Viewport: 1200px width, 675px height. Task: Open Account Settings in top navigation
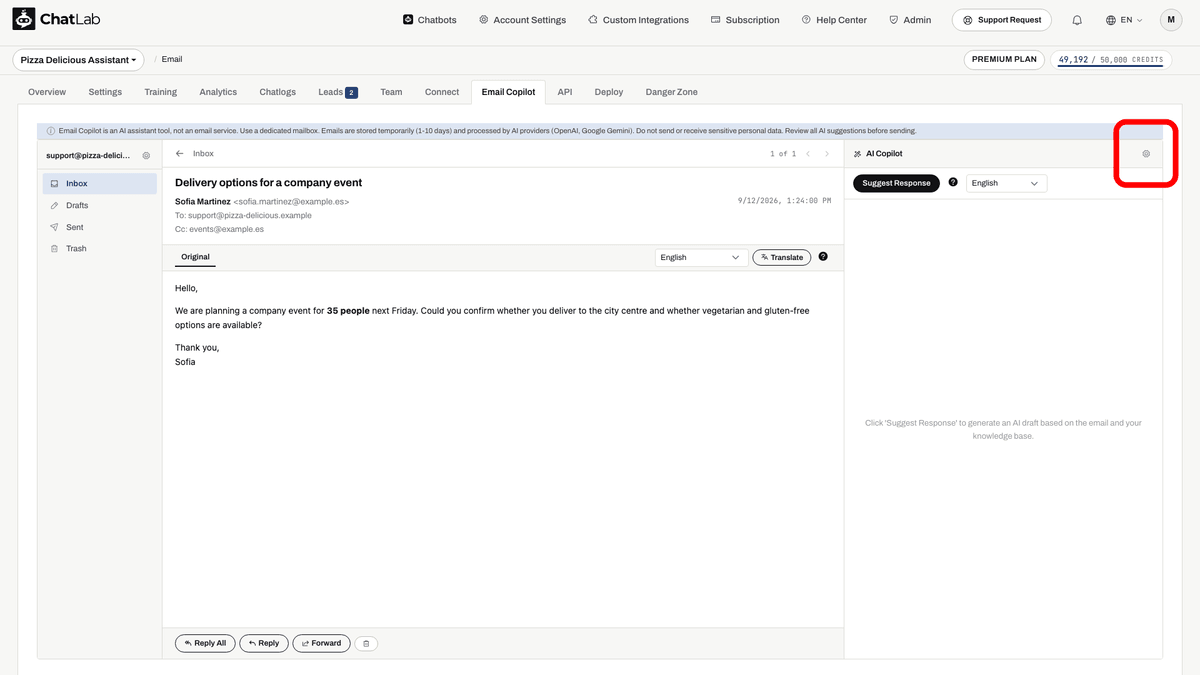coord(522,20)
